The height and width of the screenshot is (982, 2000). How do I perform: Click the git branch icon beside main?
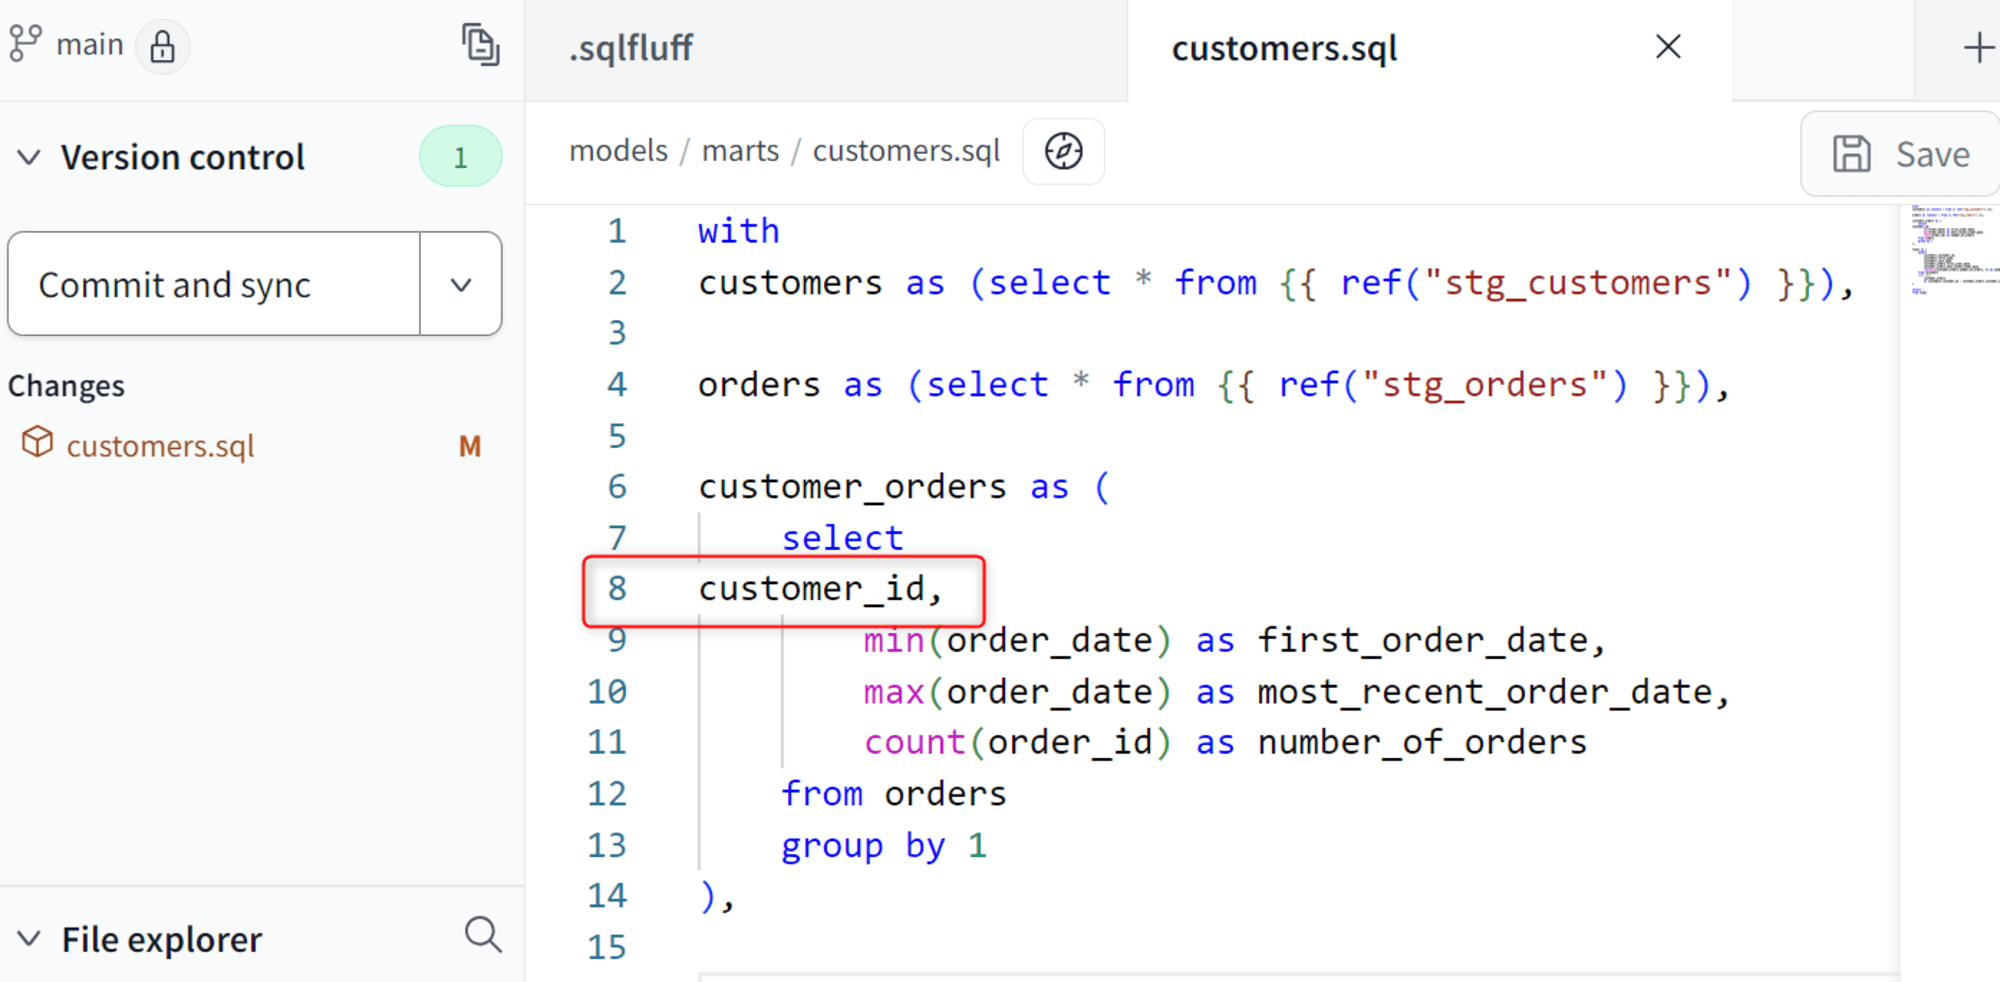click(x=25, y=44)
